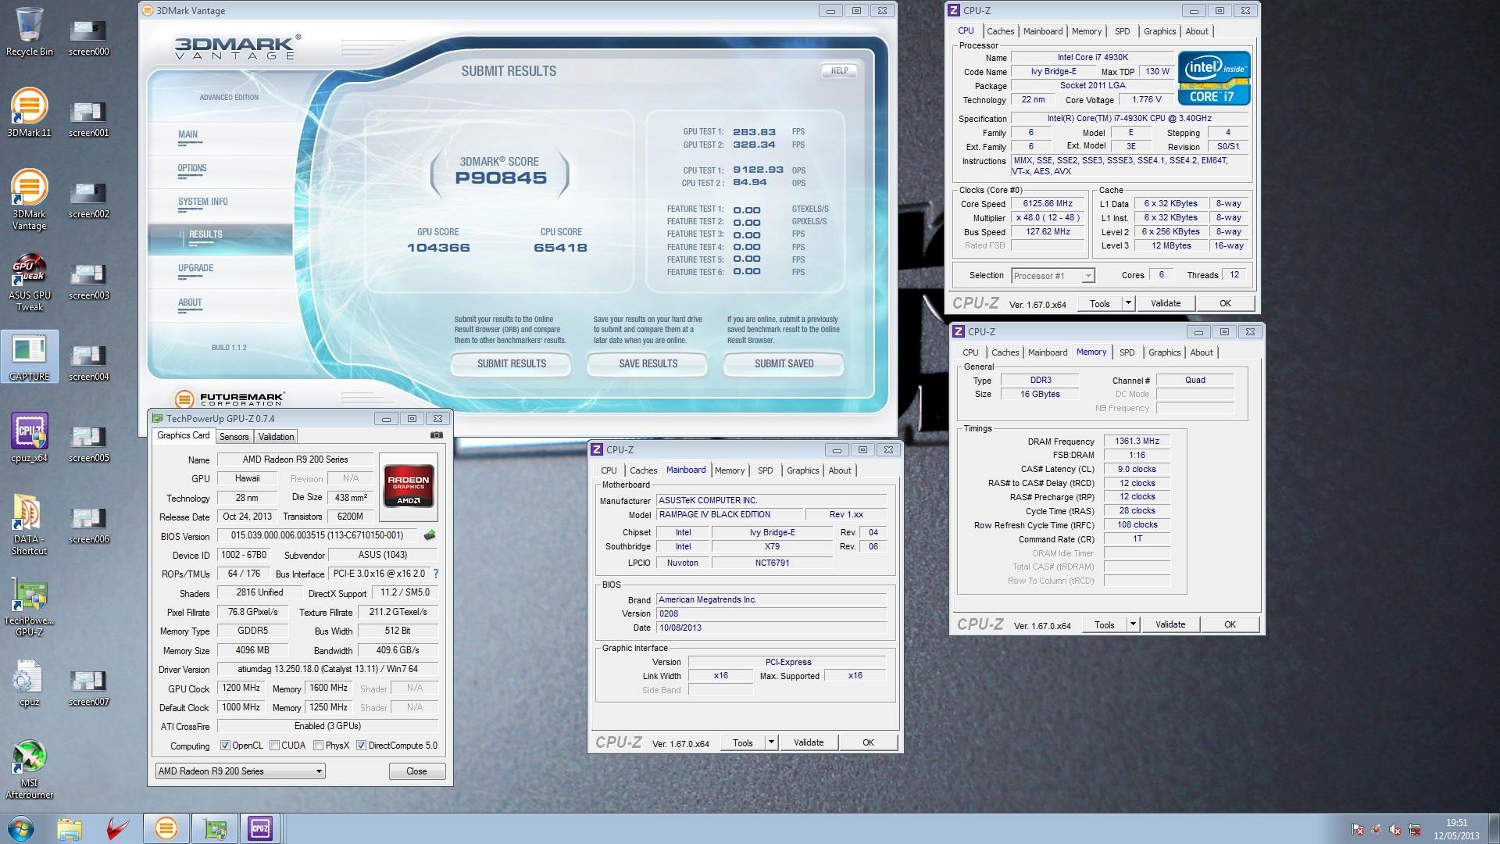Open Windows Explorer from the taskbar
This screenshot has height=844, width=1500.
(69, 829)
